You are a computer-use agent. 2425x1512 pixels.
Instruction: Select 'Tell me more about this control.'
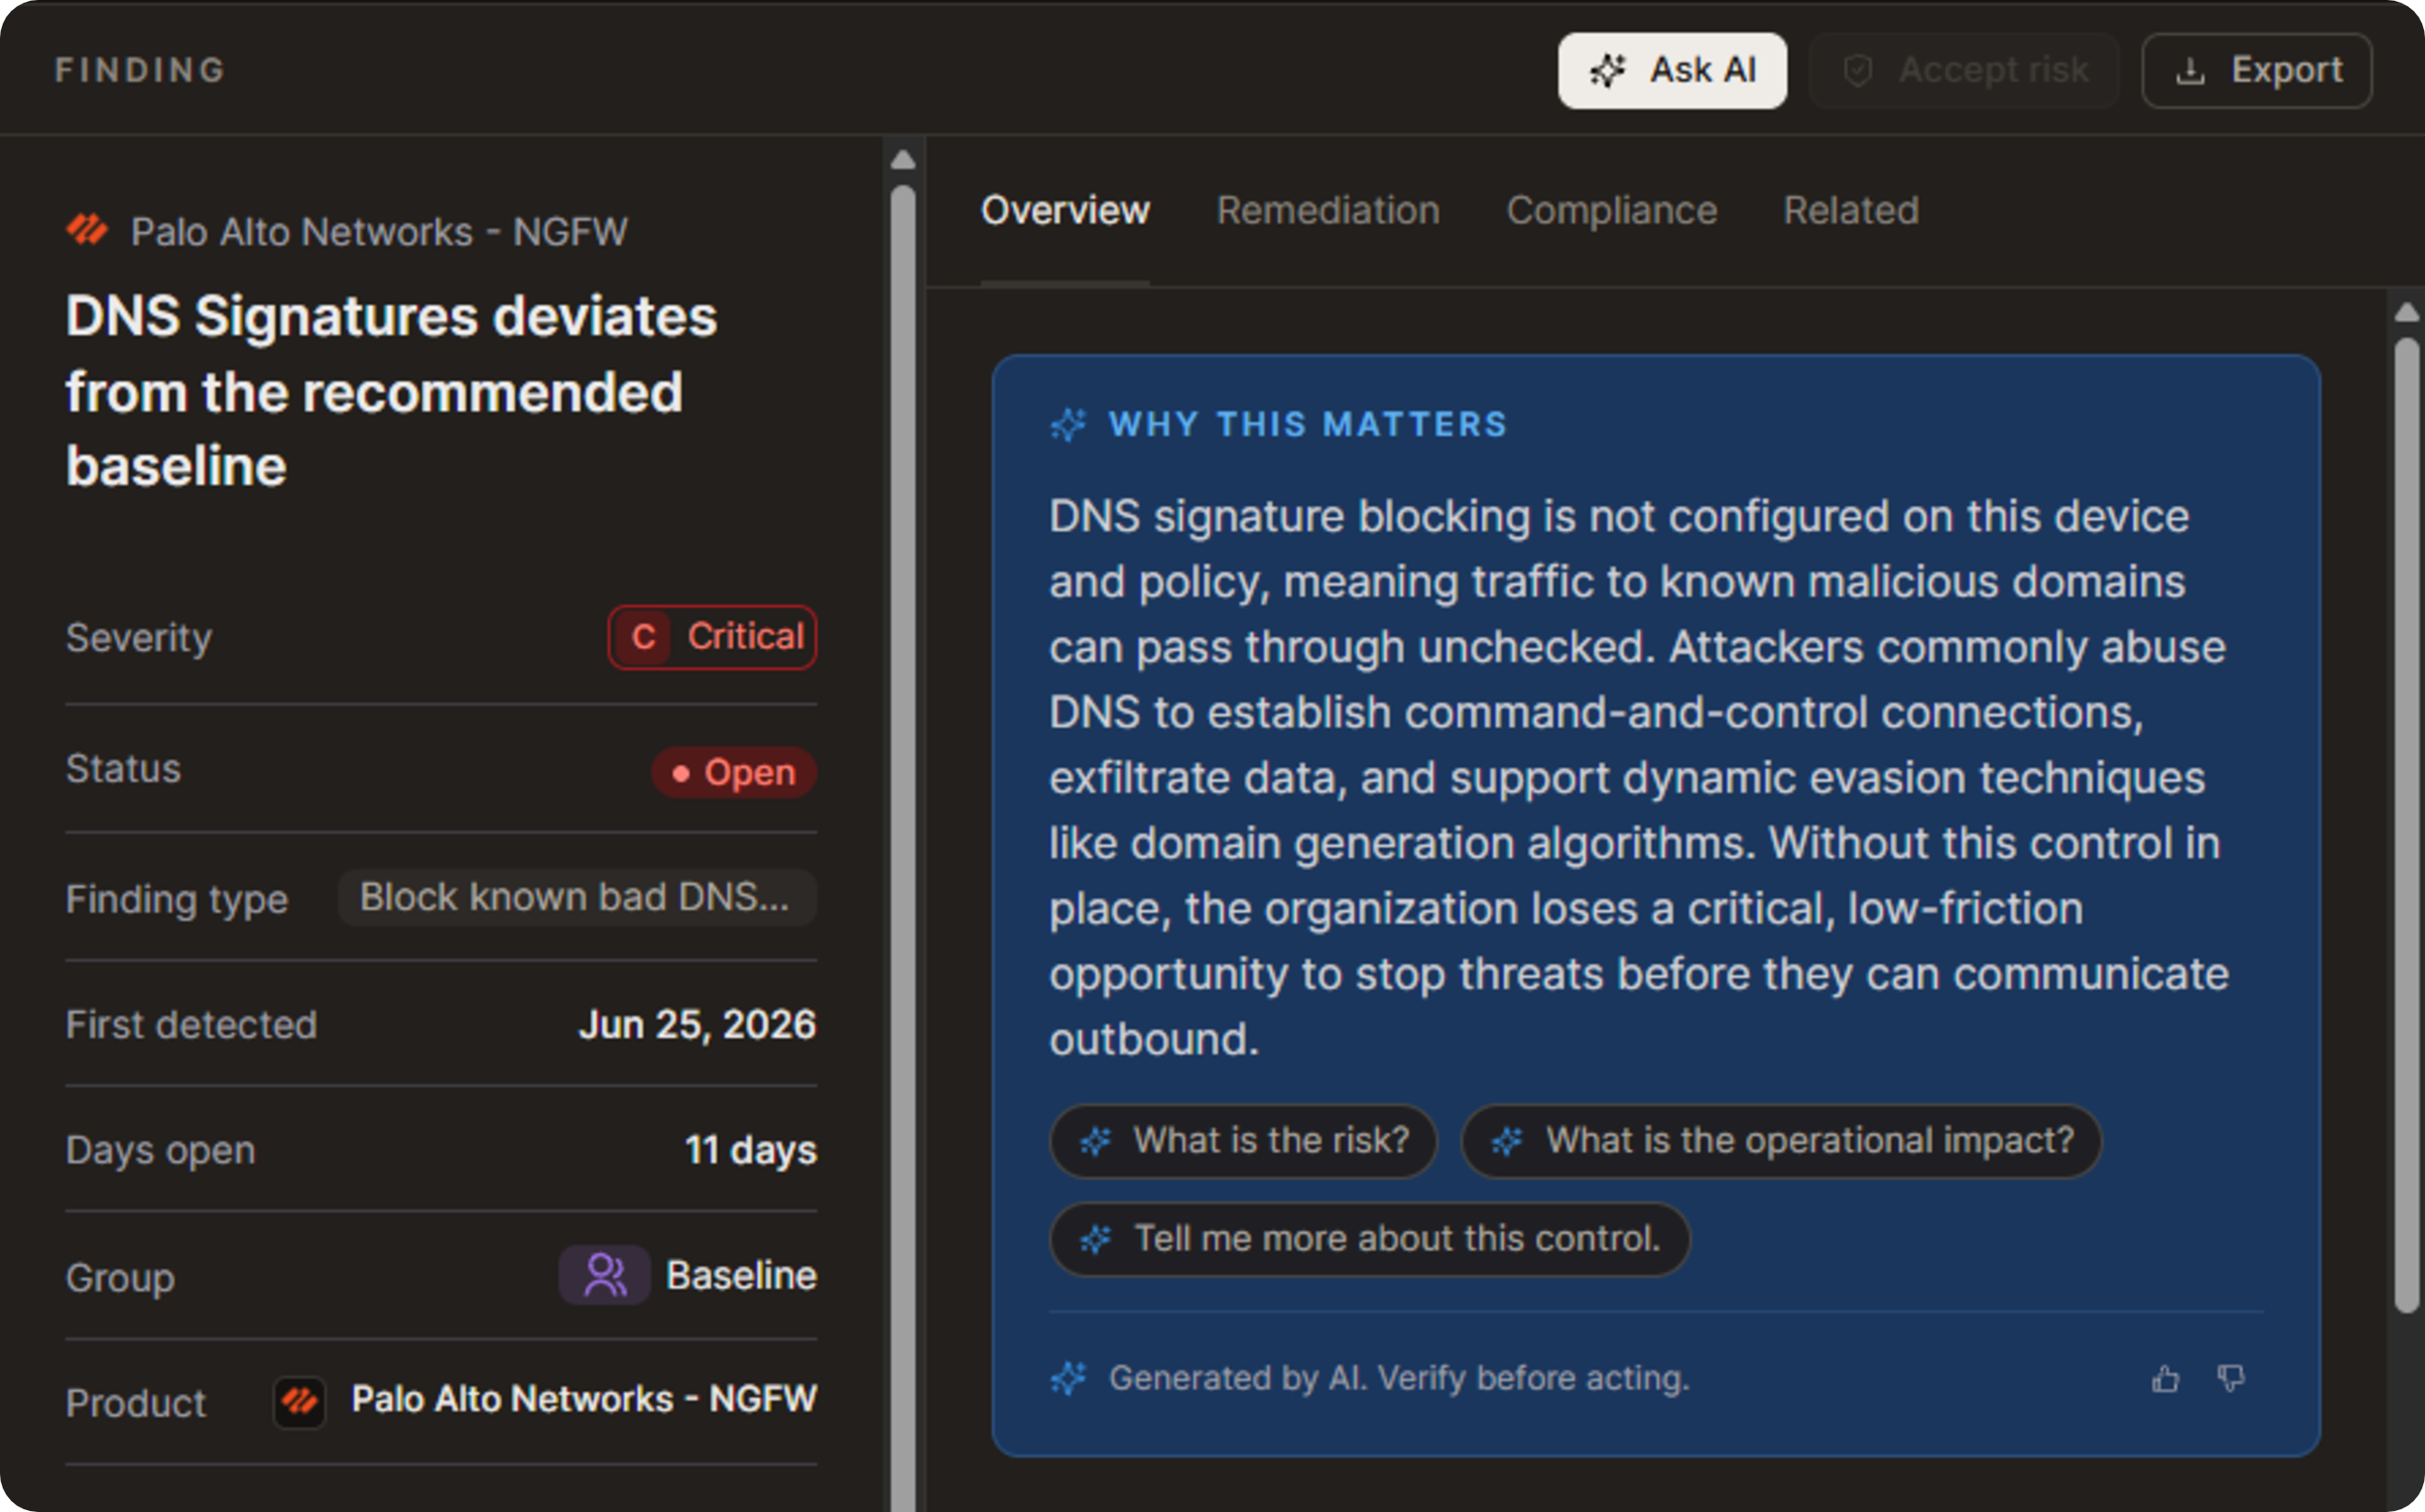coord(1370,1239)
